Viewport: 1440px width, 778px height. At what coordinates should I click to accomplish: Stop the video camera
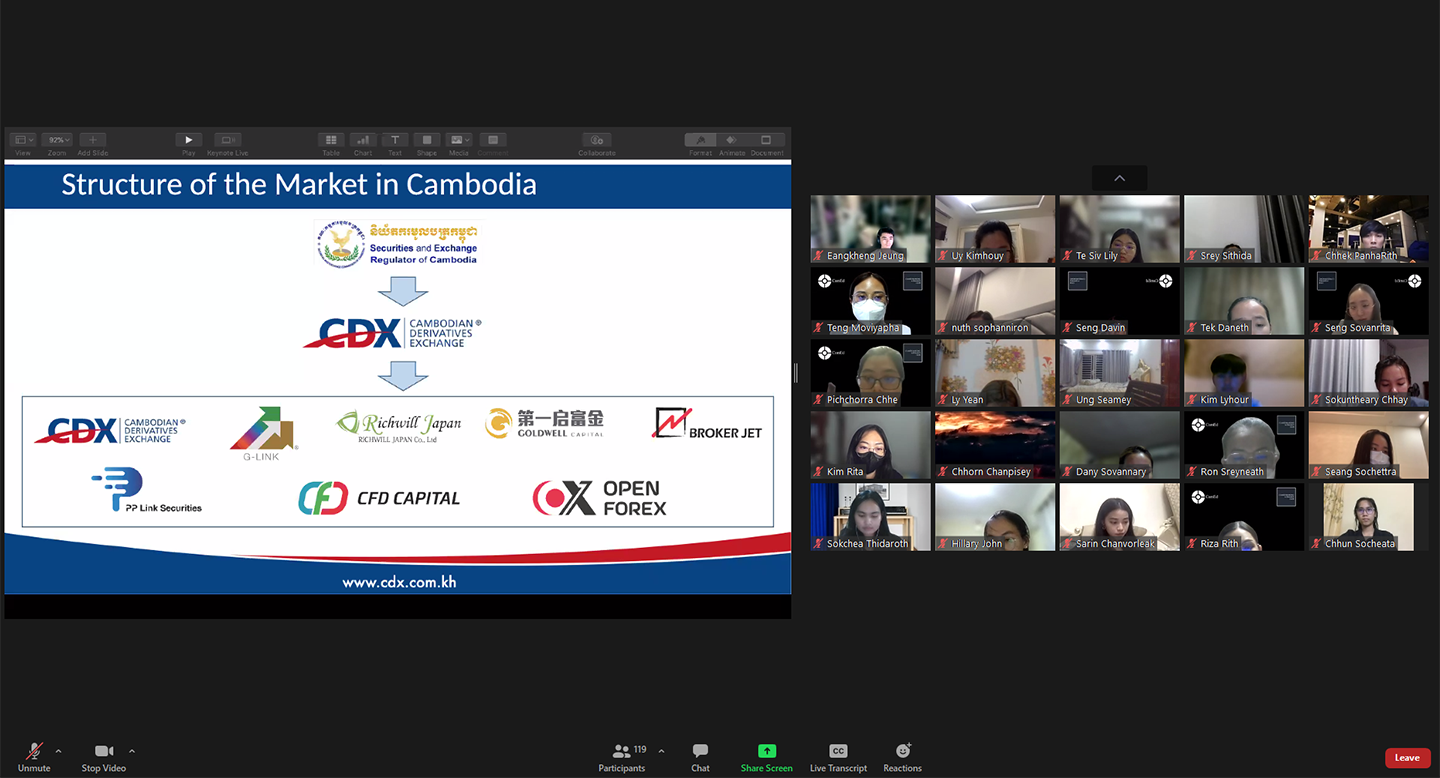pyautogui.click(x=104, y=757)
